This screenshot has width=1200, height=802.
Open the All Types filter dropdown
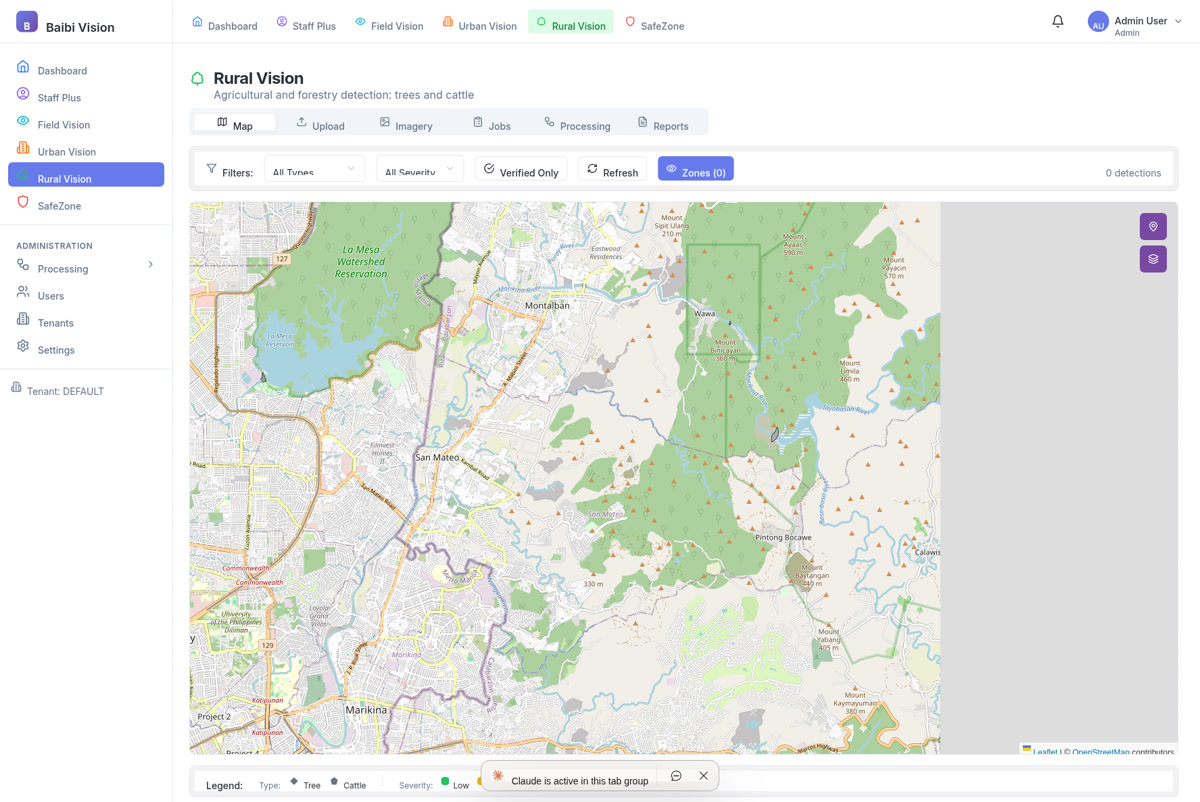click(x=314, y=170)
